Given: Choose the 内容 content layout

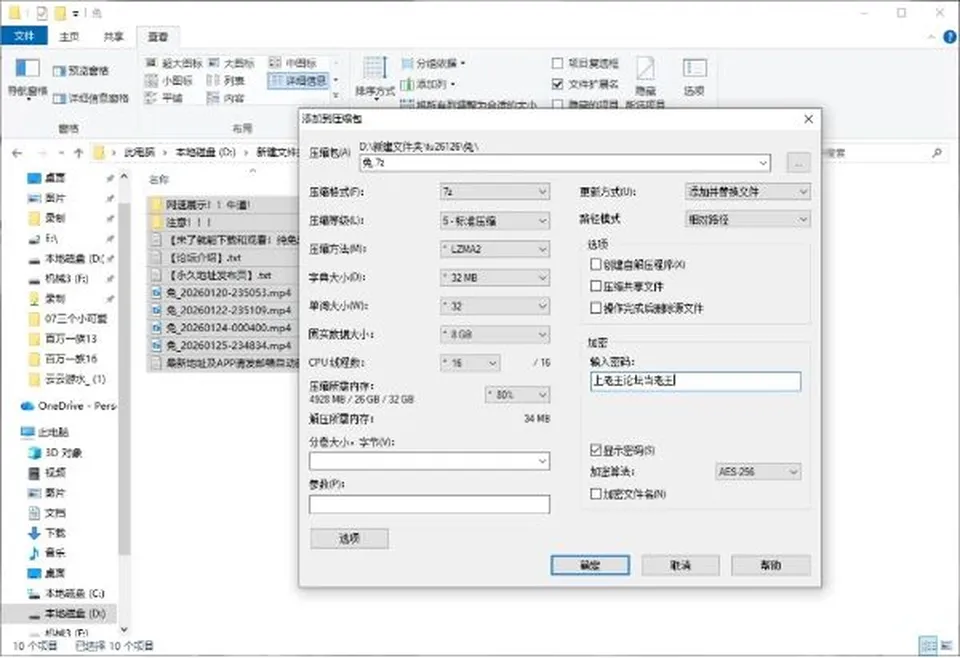Looking at the screenshot, I should (226, 97).
